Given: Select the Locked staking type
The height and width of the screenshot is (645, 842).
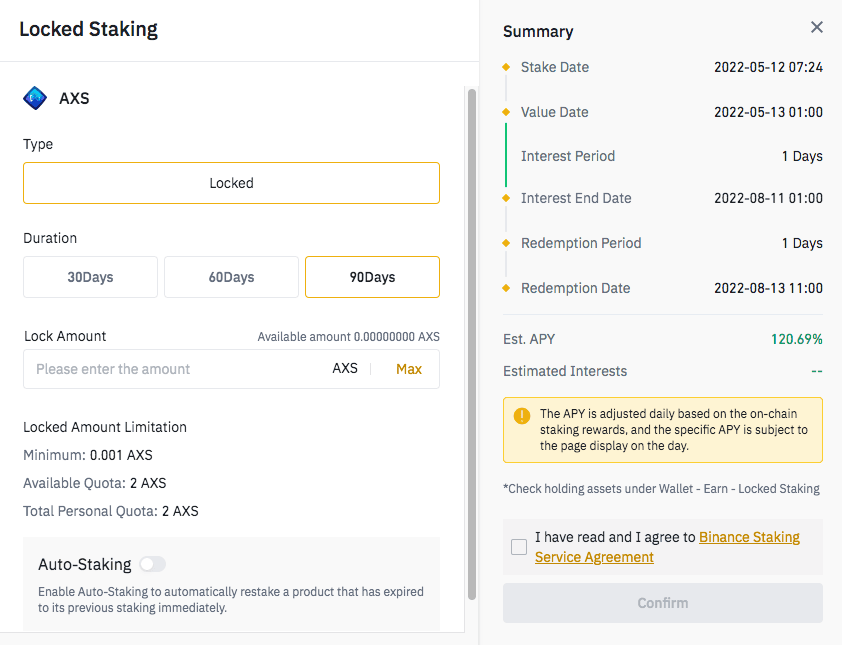Looking at the screenshot, I should pos(231,183).
